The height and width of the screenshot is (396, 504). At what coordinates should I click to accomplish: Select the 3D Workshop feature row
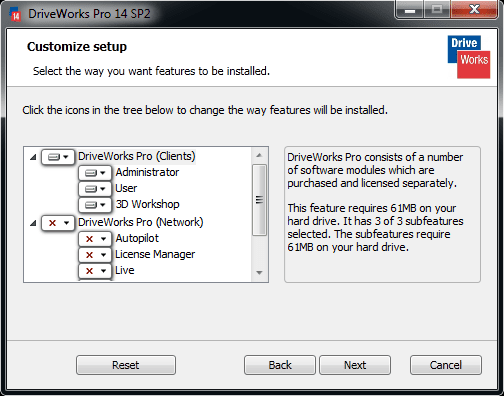tap(147, 204)
